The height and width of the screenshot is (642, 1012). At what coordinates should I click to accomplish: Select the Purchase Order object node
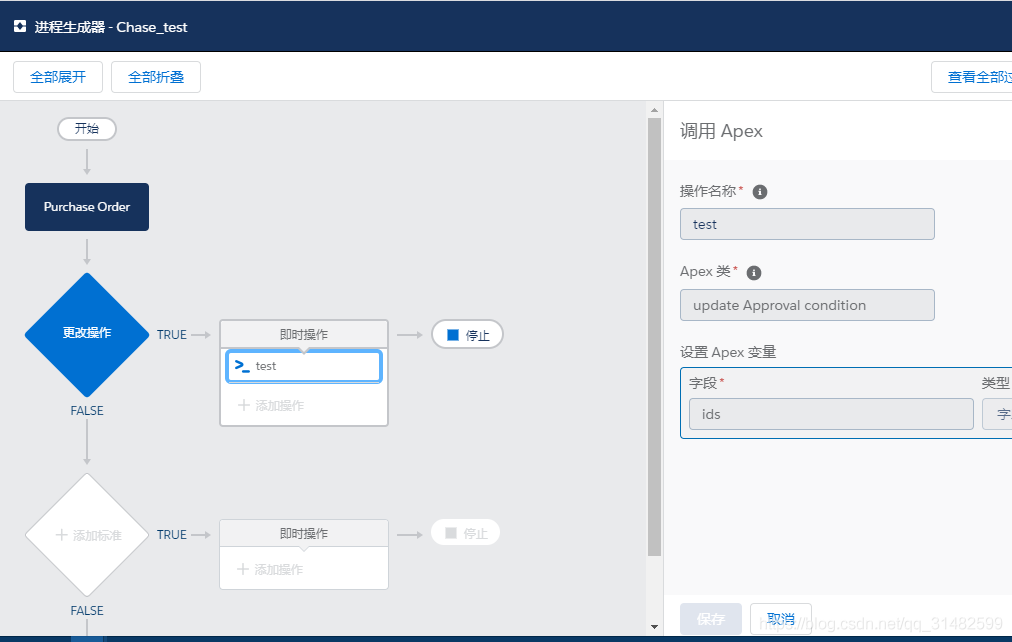[x=87, y=207]
